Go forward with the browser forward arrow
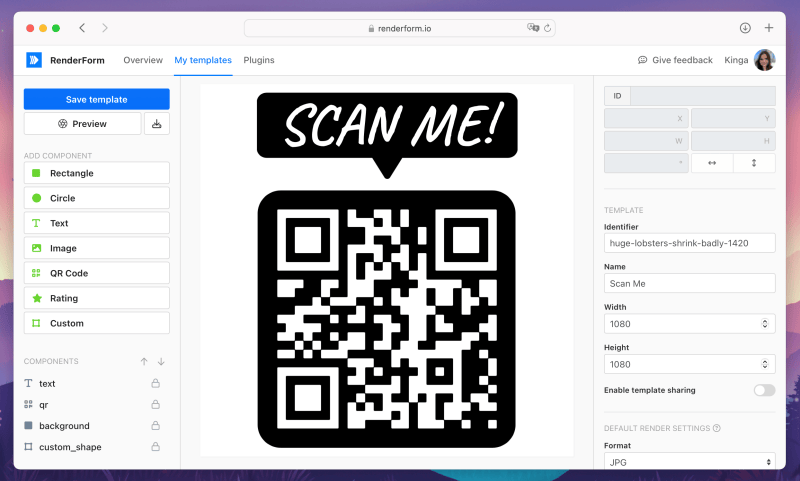Screen dimensions: 800x481 tap(105, 28)
